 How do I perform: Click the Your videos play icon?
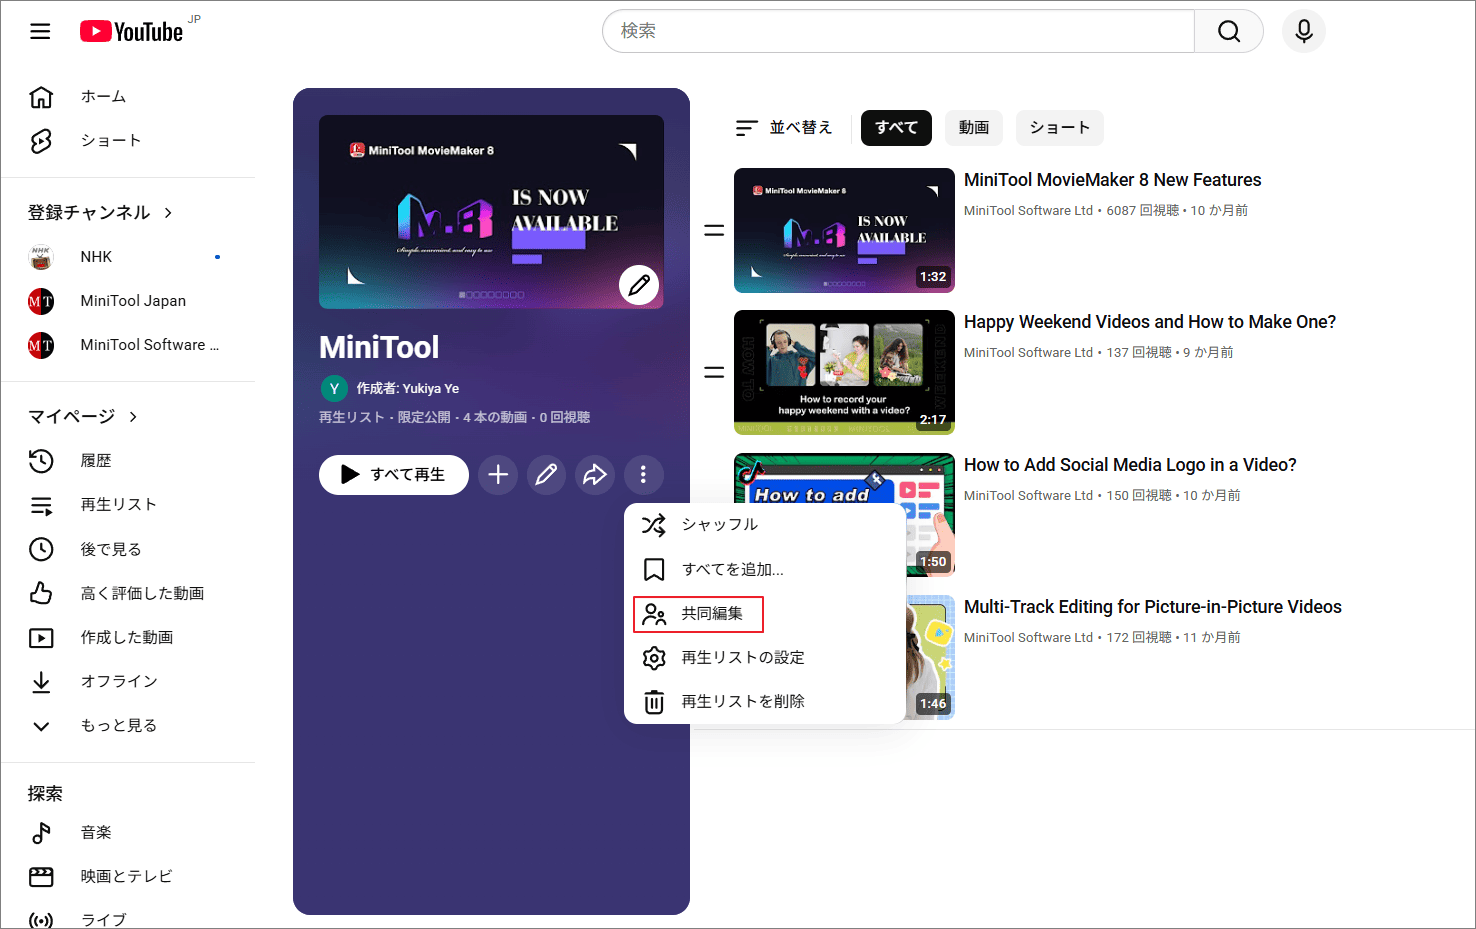[41, 637]
